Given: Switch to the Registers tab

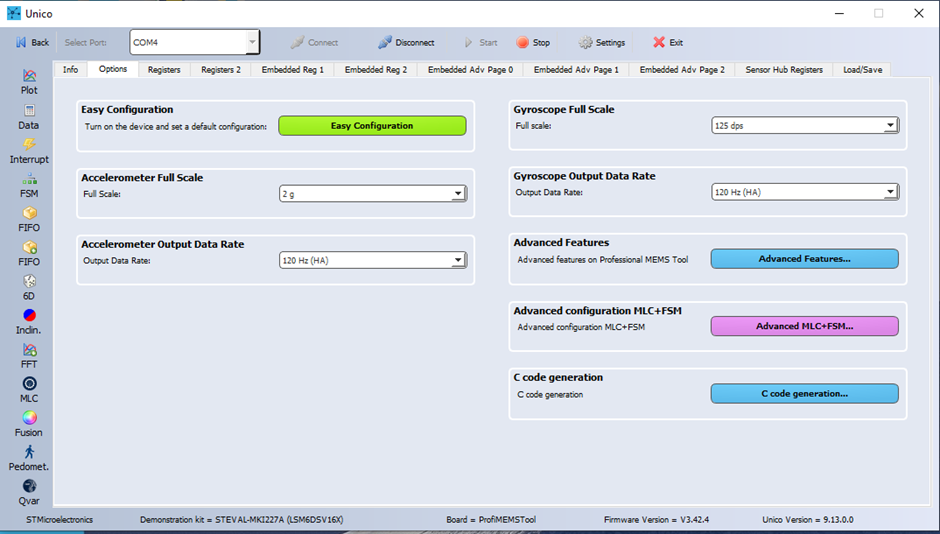Looking at the screenshot, I should pos(164,70).
